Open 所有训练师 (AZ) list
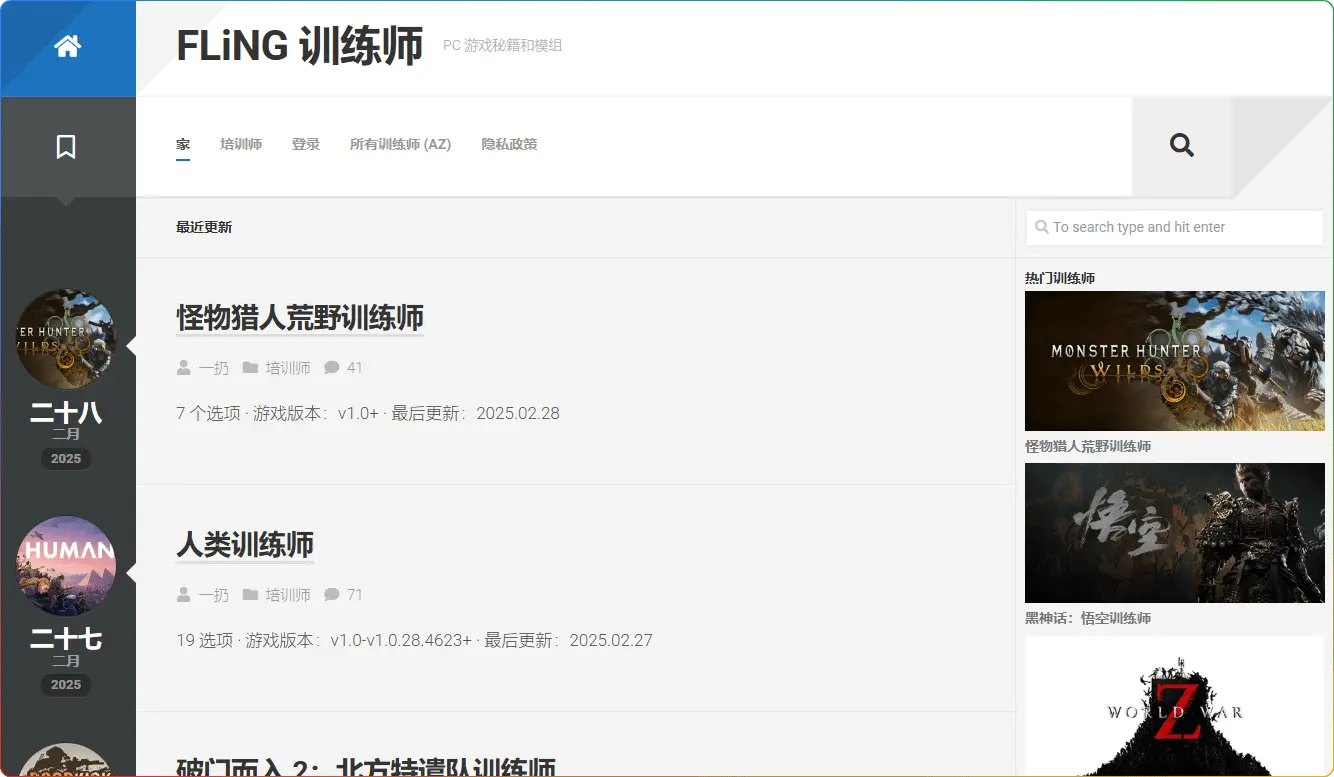The image size is (1334, 777). (400, 144)
